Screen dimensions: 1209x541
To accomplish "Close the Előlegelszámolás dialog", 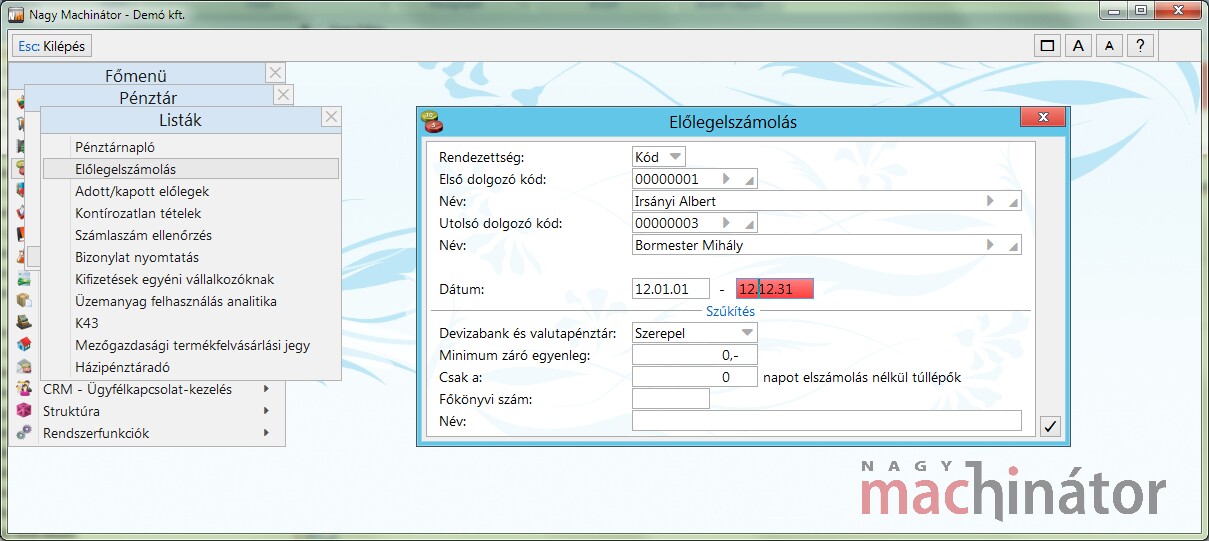I will pyautogui.click(x=1042, y=118).
